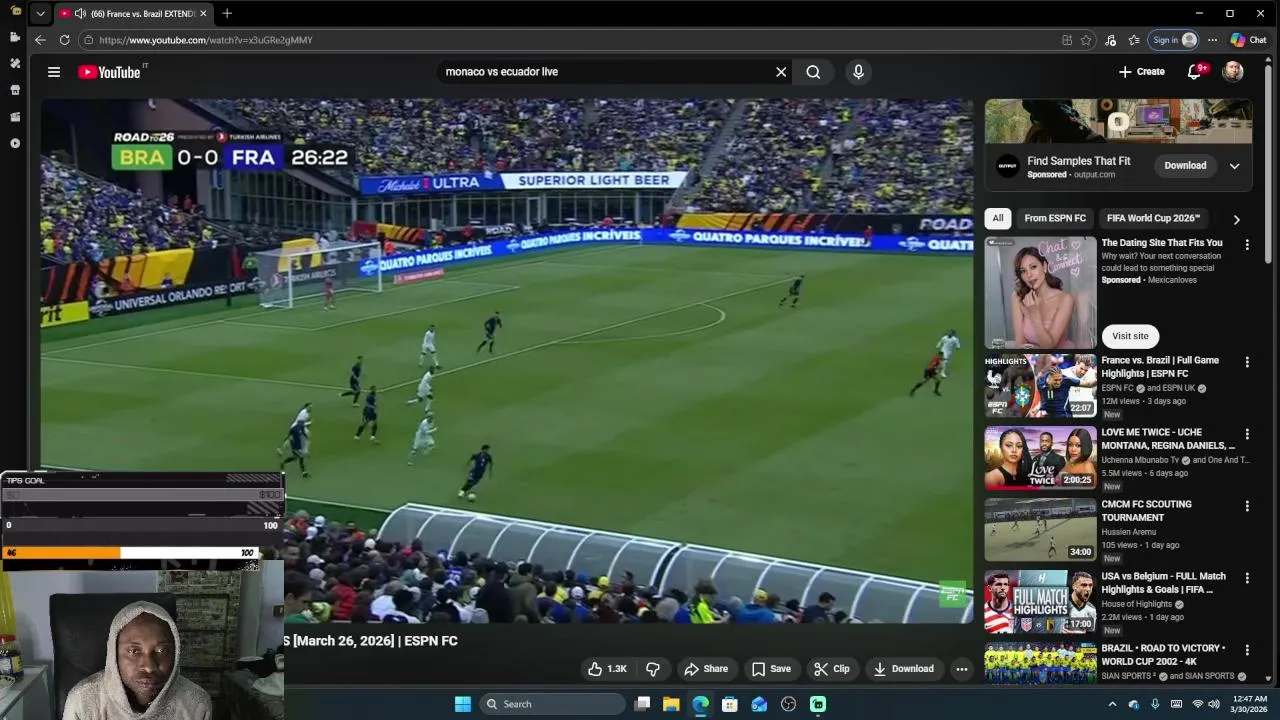The width and height of the screenshot is (1280, 720).
Task: Expand the Find Samples That Fit ad chevron
Action: pos(1234,166)
